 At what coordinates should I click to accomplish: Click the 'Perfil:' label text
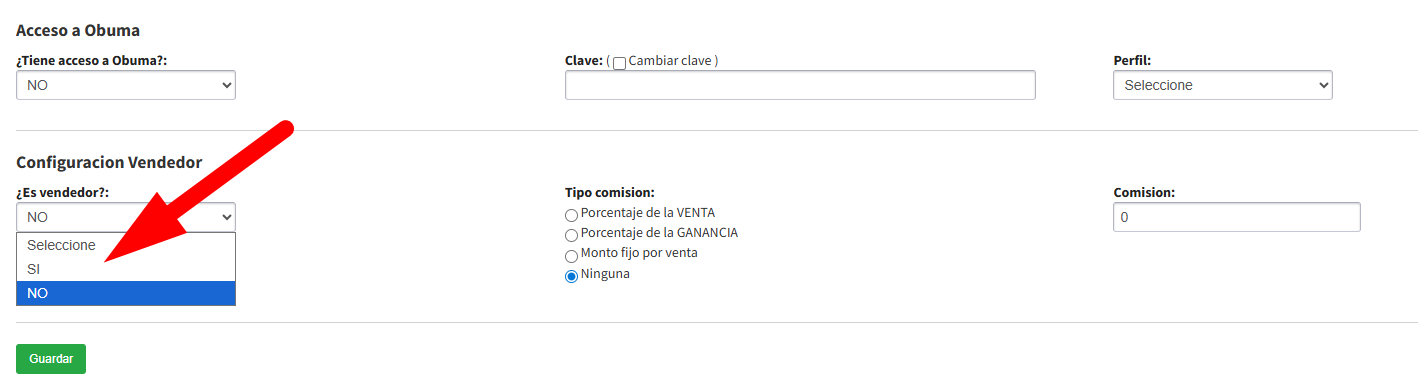point(1132,60)
